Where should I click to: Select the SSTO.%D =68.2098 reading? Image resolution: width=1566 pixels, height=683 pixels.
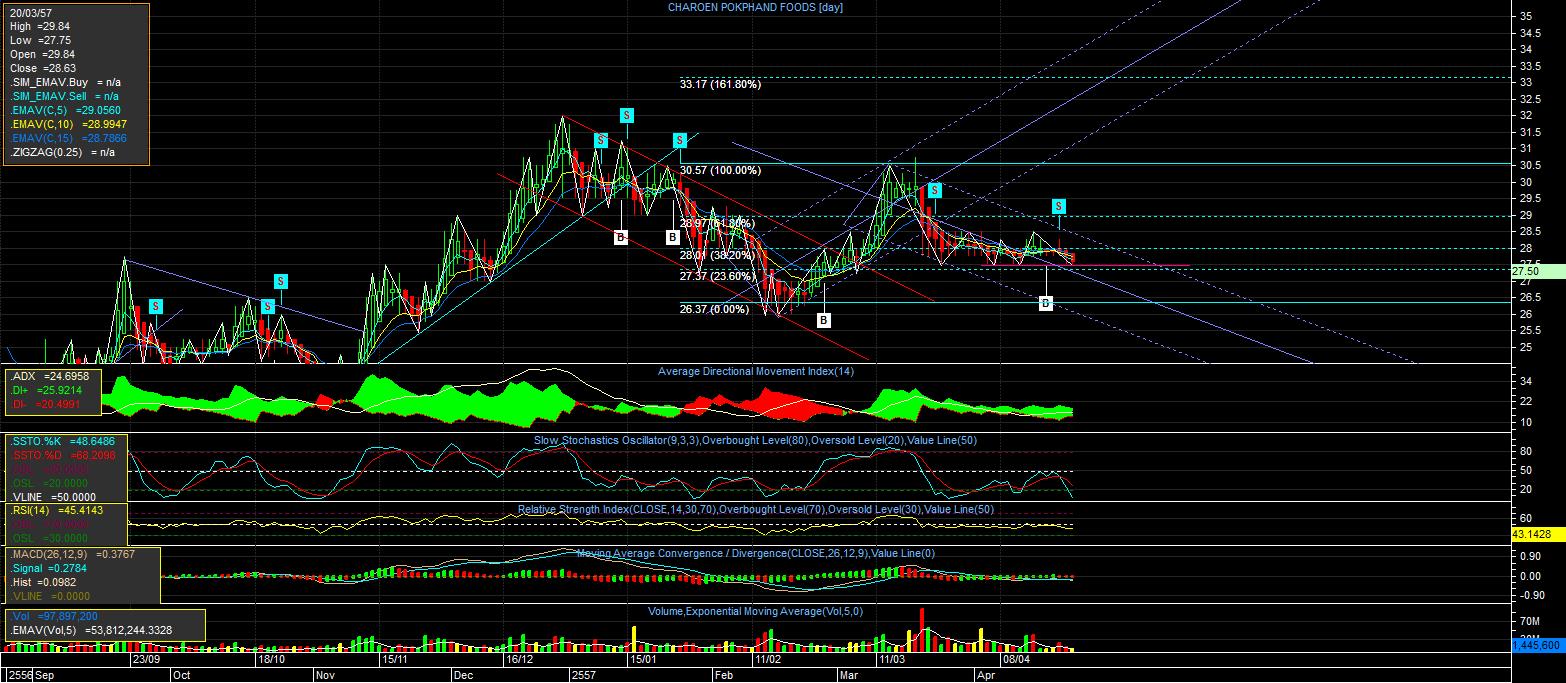65,455
